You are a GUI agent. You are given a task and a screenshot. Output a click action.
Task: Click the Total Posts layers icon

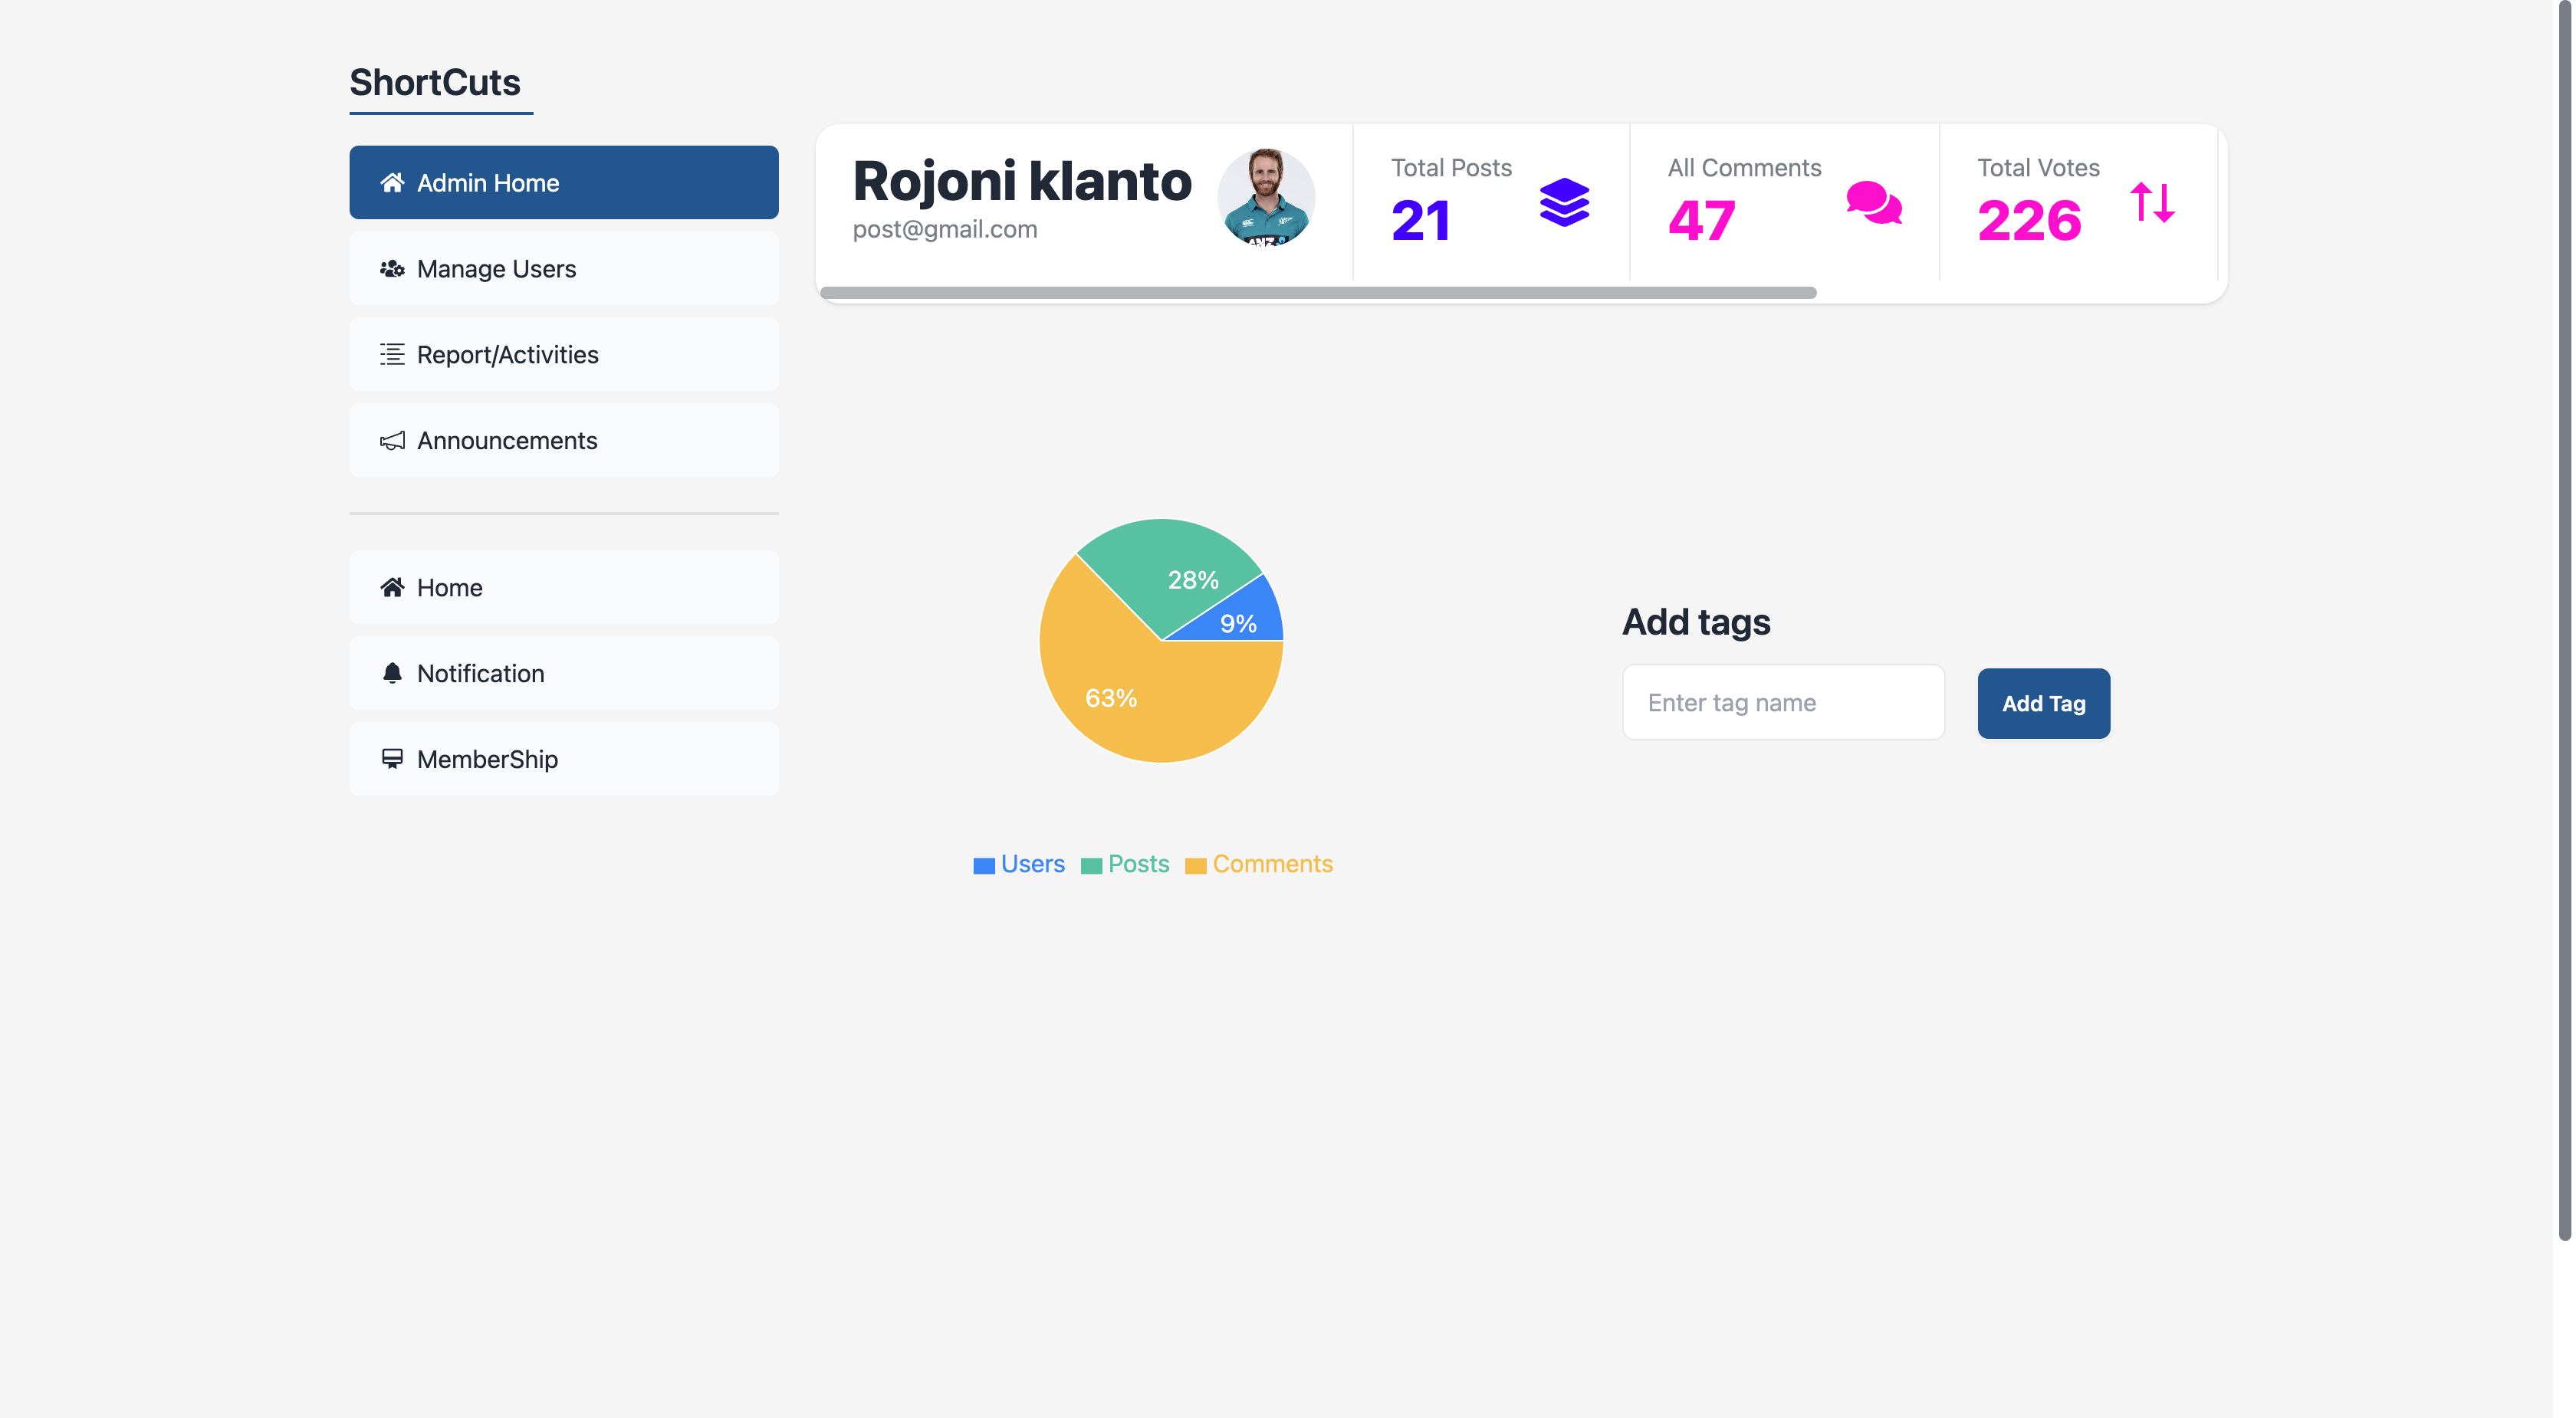1564,203
